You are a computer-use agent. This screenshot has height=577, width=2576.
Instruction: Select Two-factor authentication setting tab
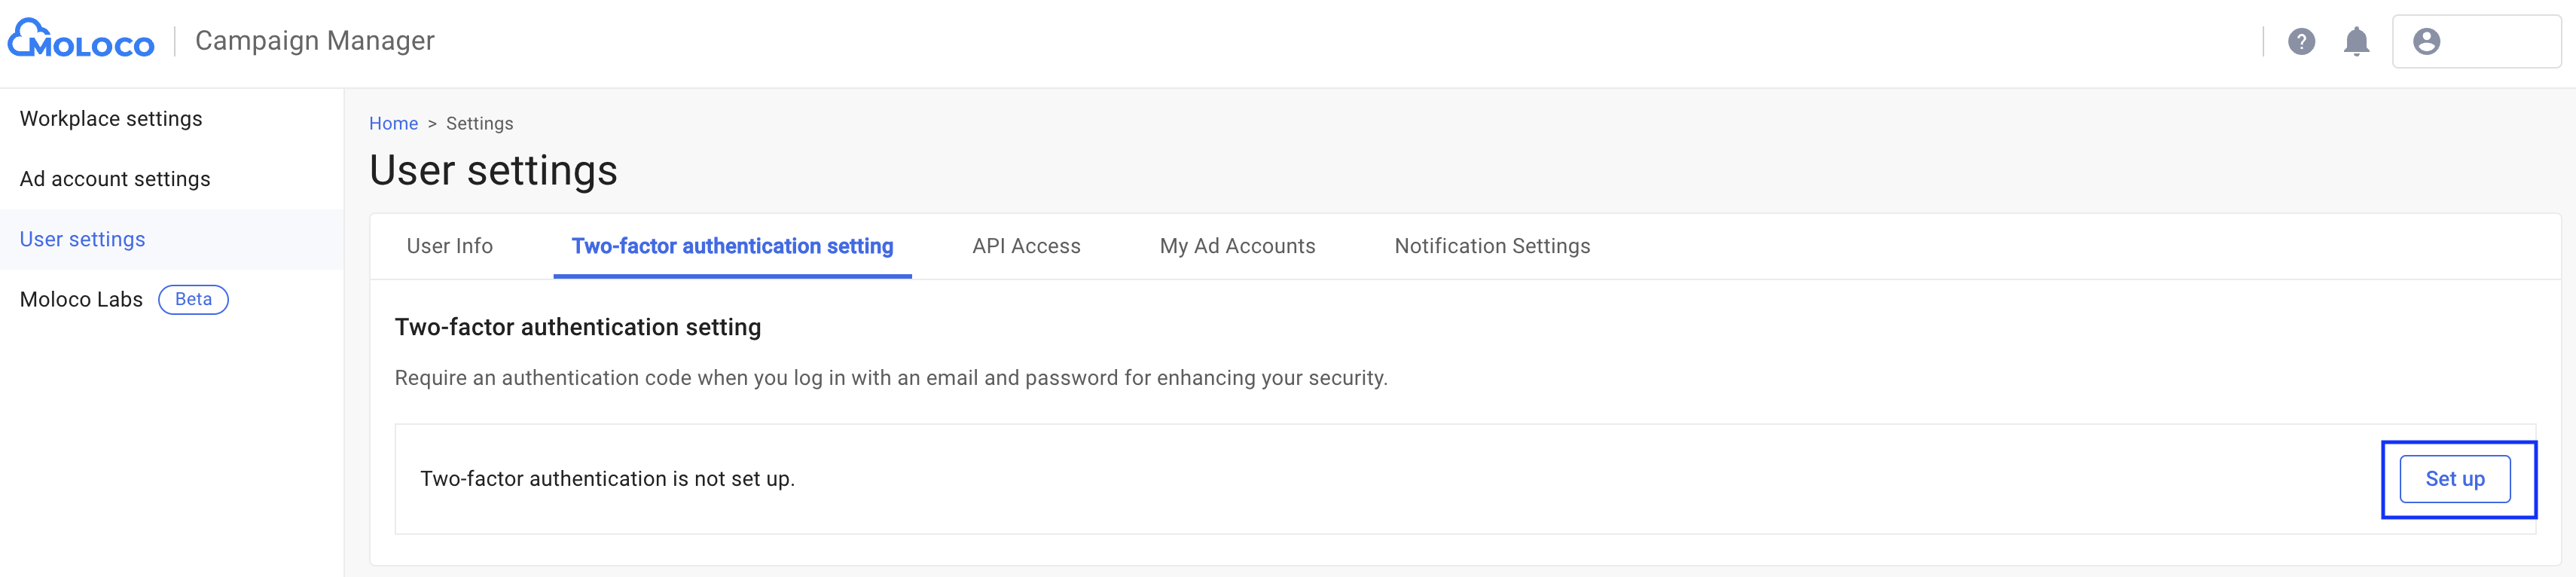(x=732, y=246)
